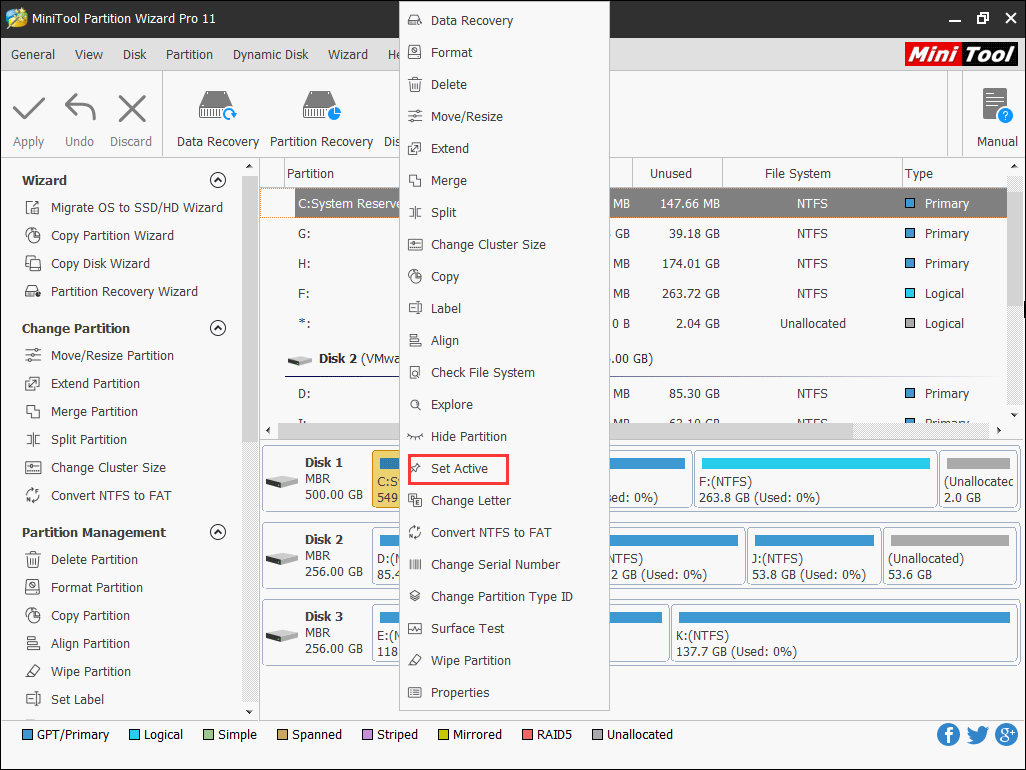The image size is (1026, 770).
Task: Choose Move/Resize Partition in sidebar
Action: tap(99, 356)
